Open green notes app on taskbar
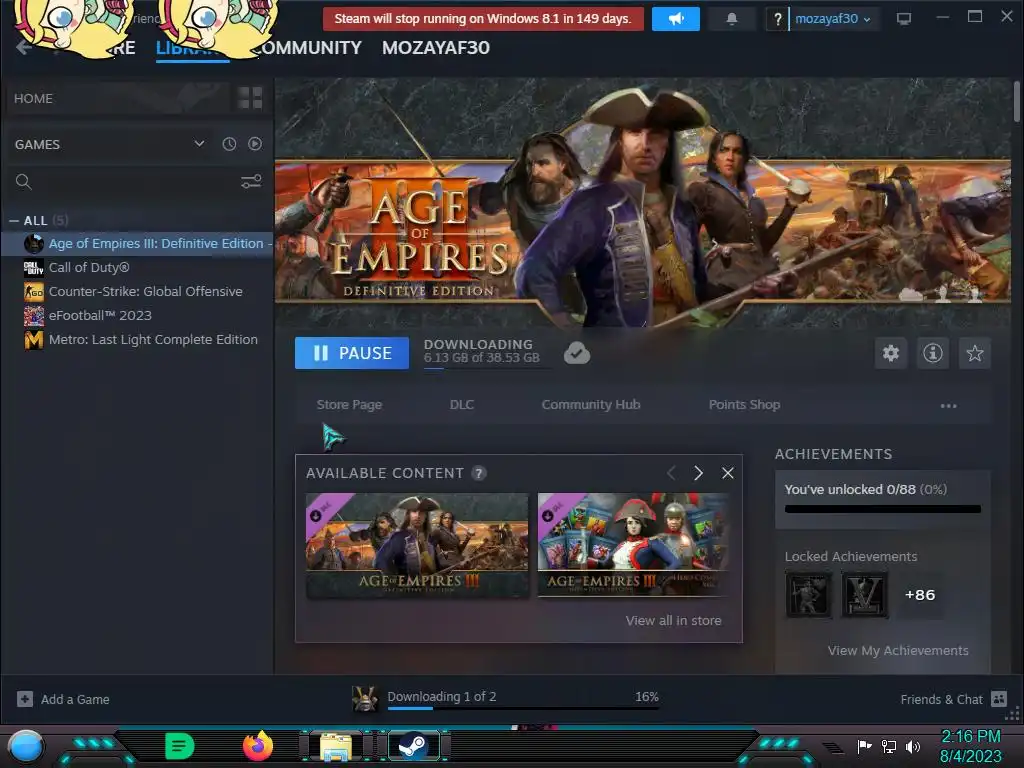The width and height of the screenshot is (1024, 768). pyautogui.click(x=180, y=746)
